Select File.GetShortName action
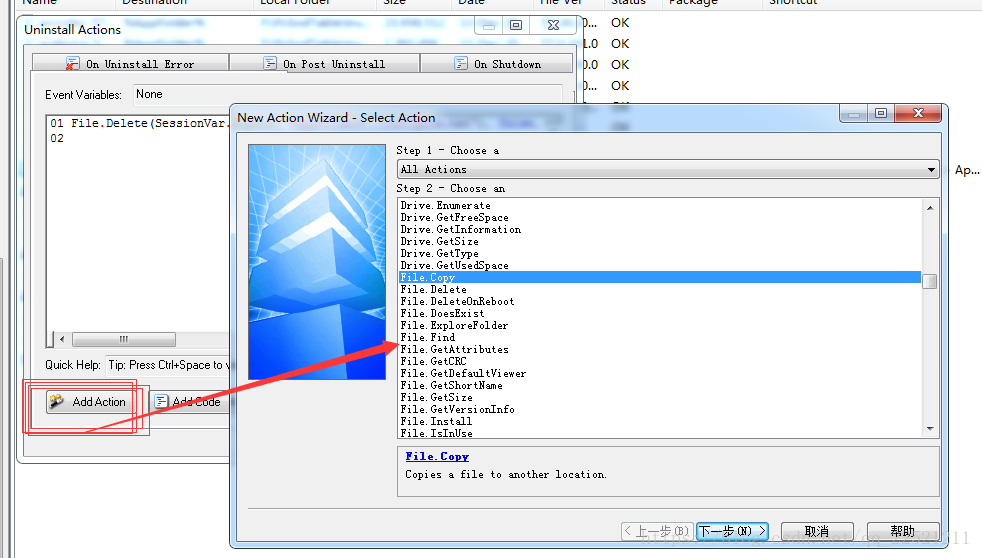Image resolution: width=982 pixels, height=558 pixels. coord(451,385)
